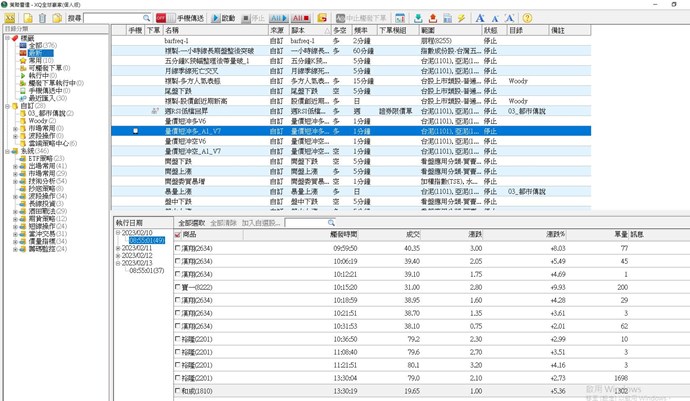Tick the checkbox for 和成(1810)
Image resolution: width=690 pixels, height=401 pixels.
(x=178, y=391)
